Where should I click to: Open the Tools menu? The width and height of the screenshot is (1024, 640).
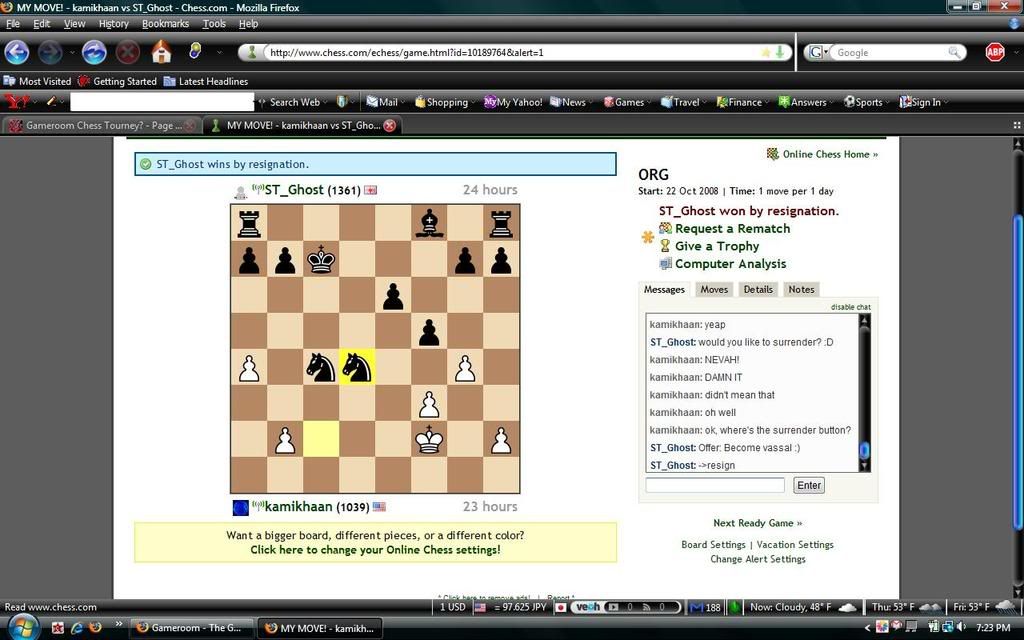tap(214, 24)
